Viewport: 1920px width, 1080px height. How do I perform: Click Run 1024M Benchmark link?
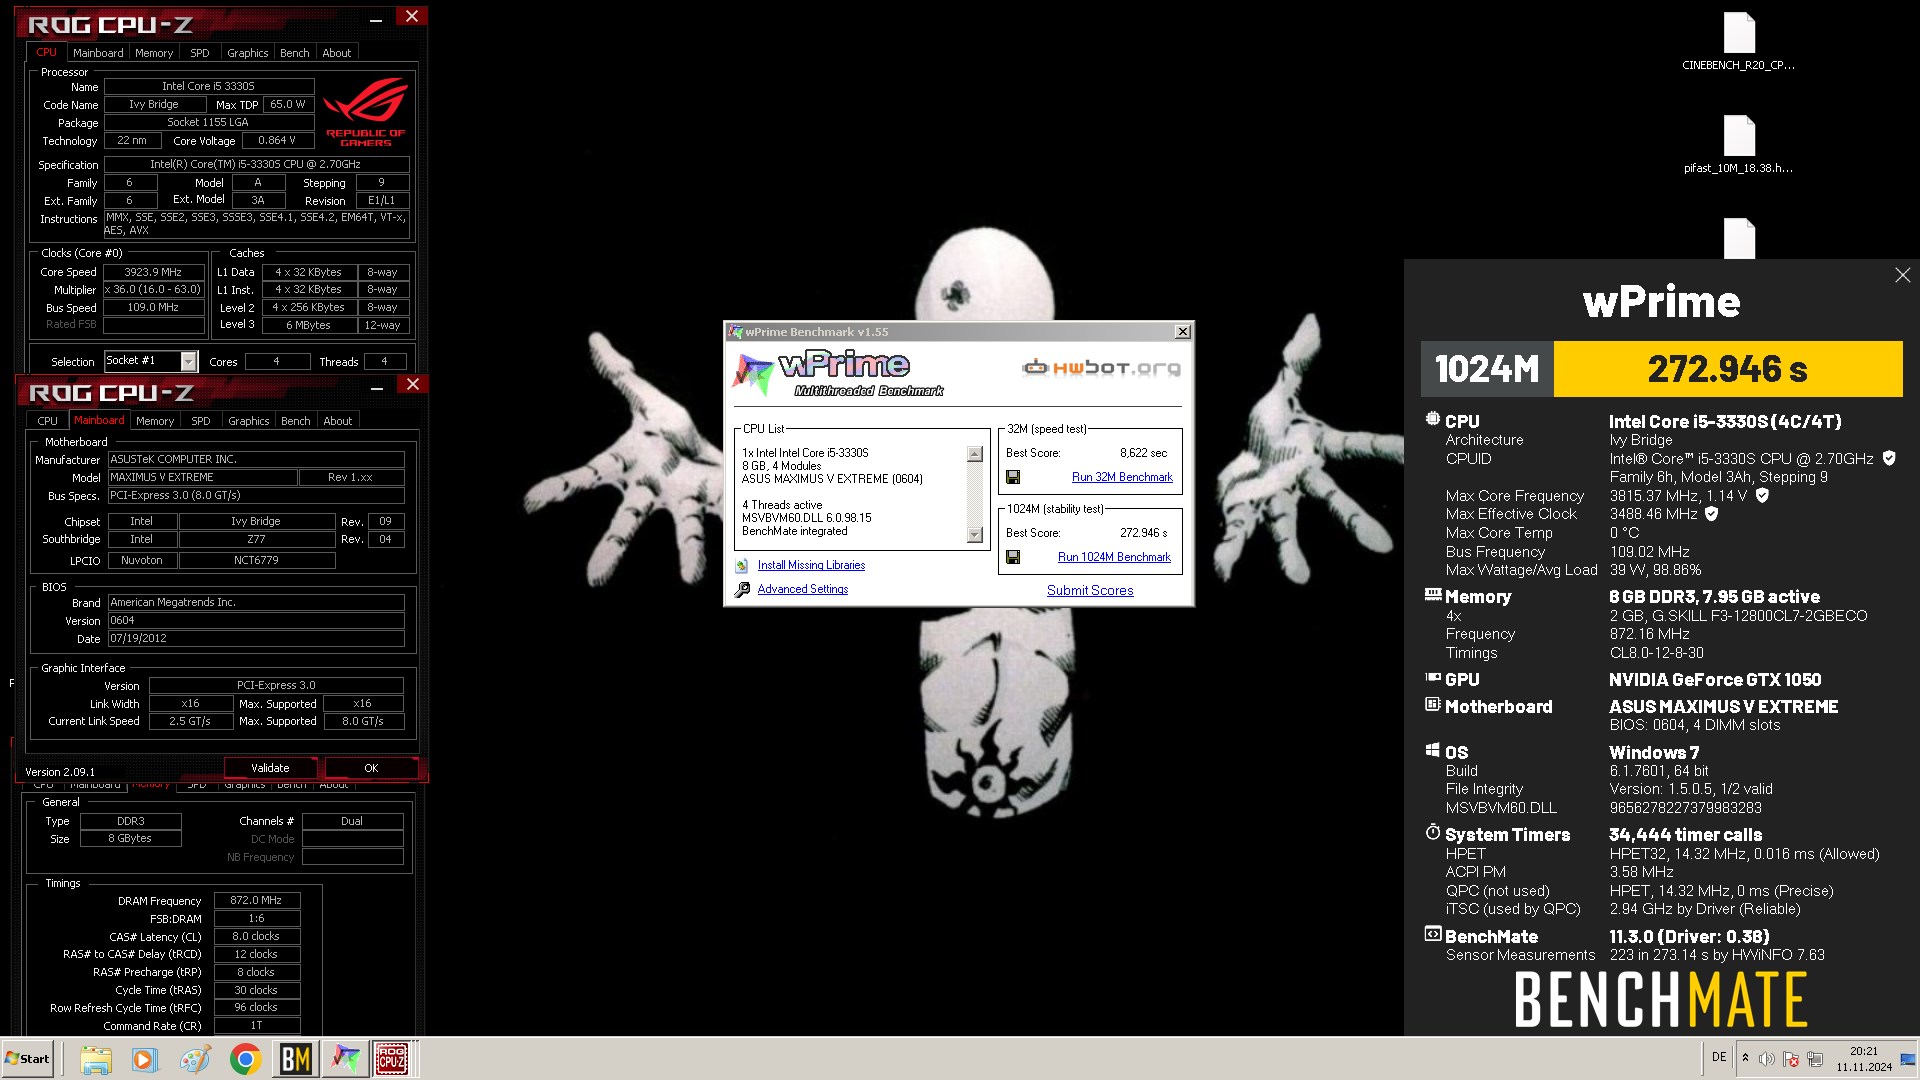click(1114, 557)
